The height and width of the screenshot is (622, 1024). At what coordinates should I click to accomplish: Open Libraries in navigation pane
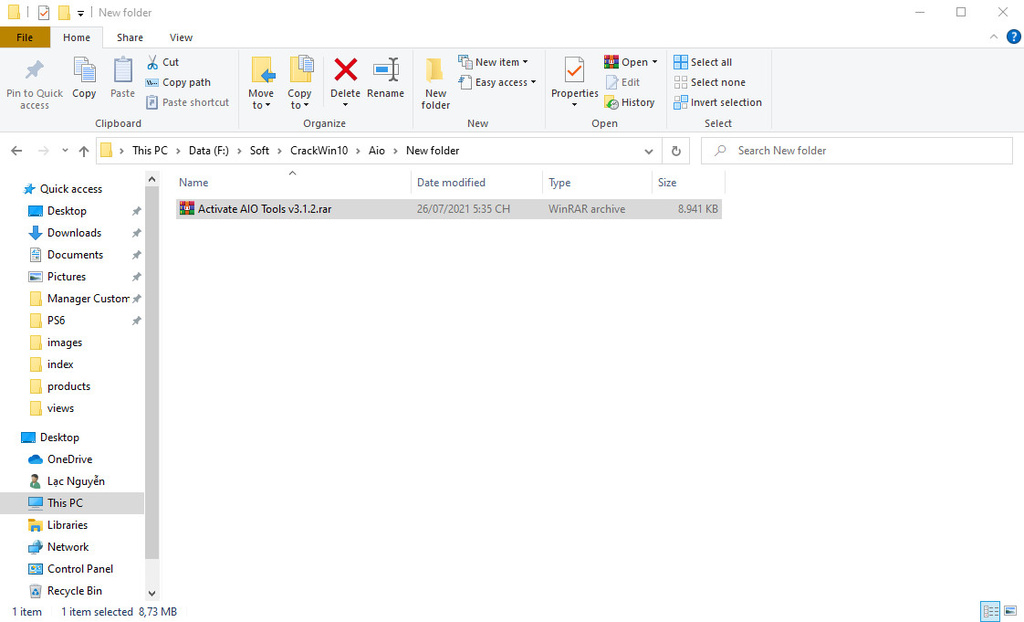(67, 525)
